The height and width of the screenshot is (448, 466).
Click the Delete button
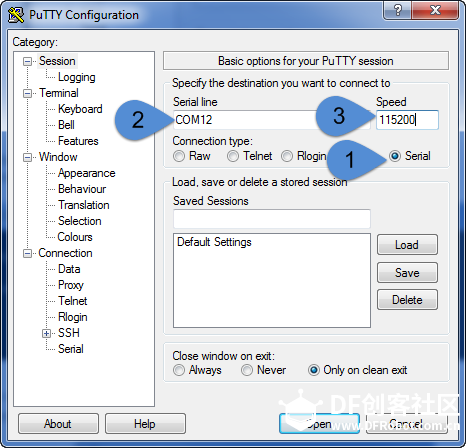[407, 300]
